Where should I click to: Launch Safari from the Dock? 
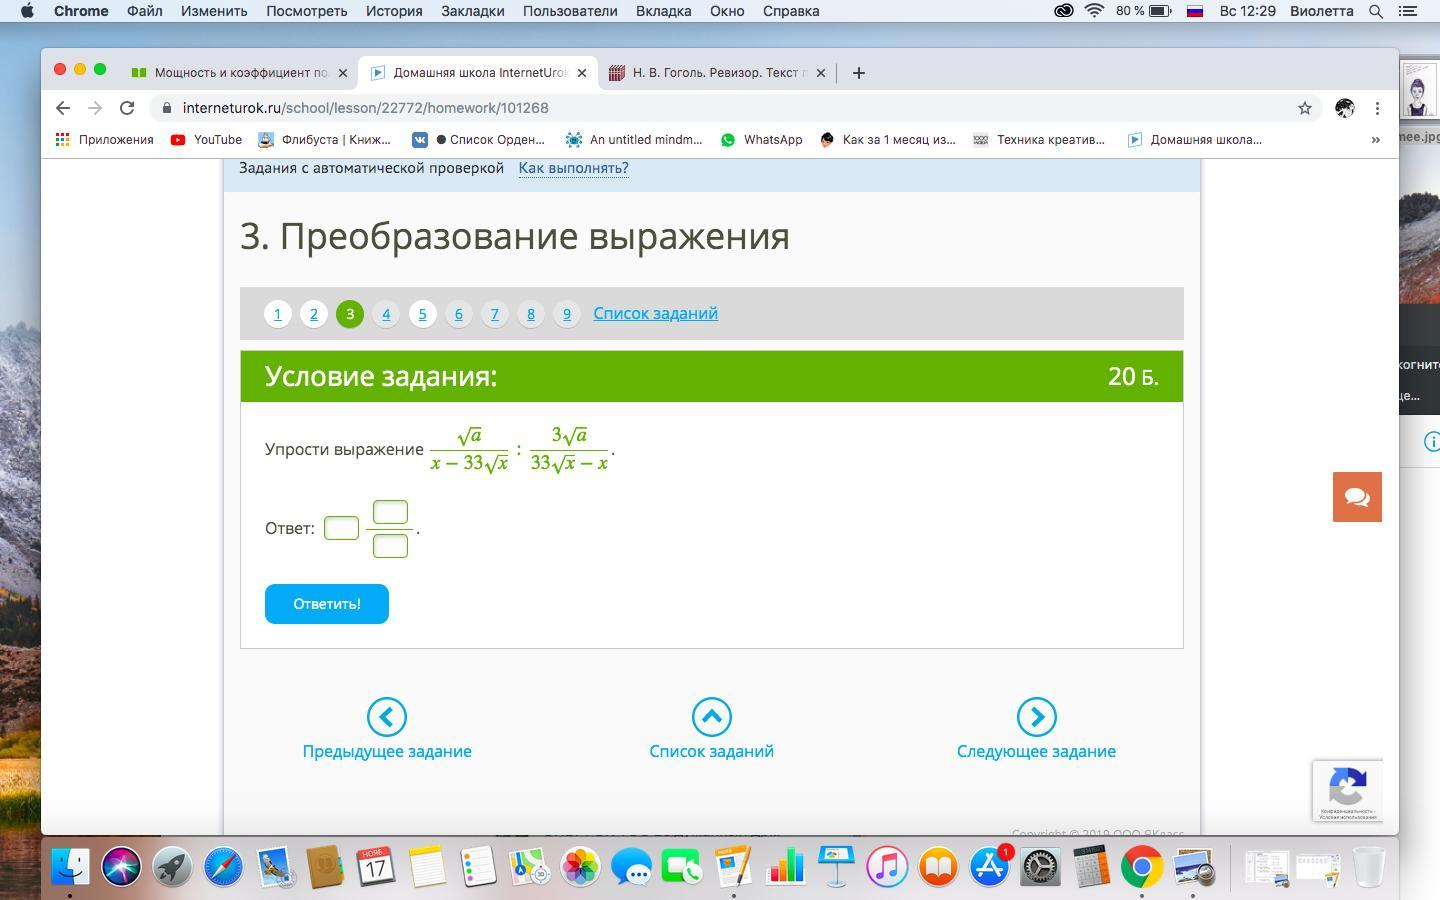tap(223, 867)
